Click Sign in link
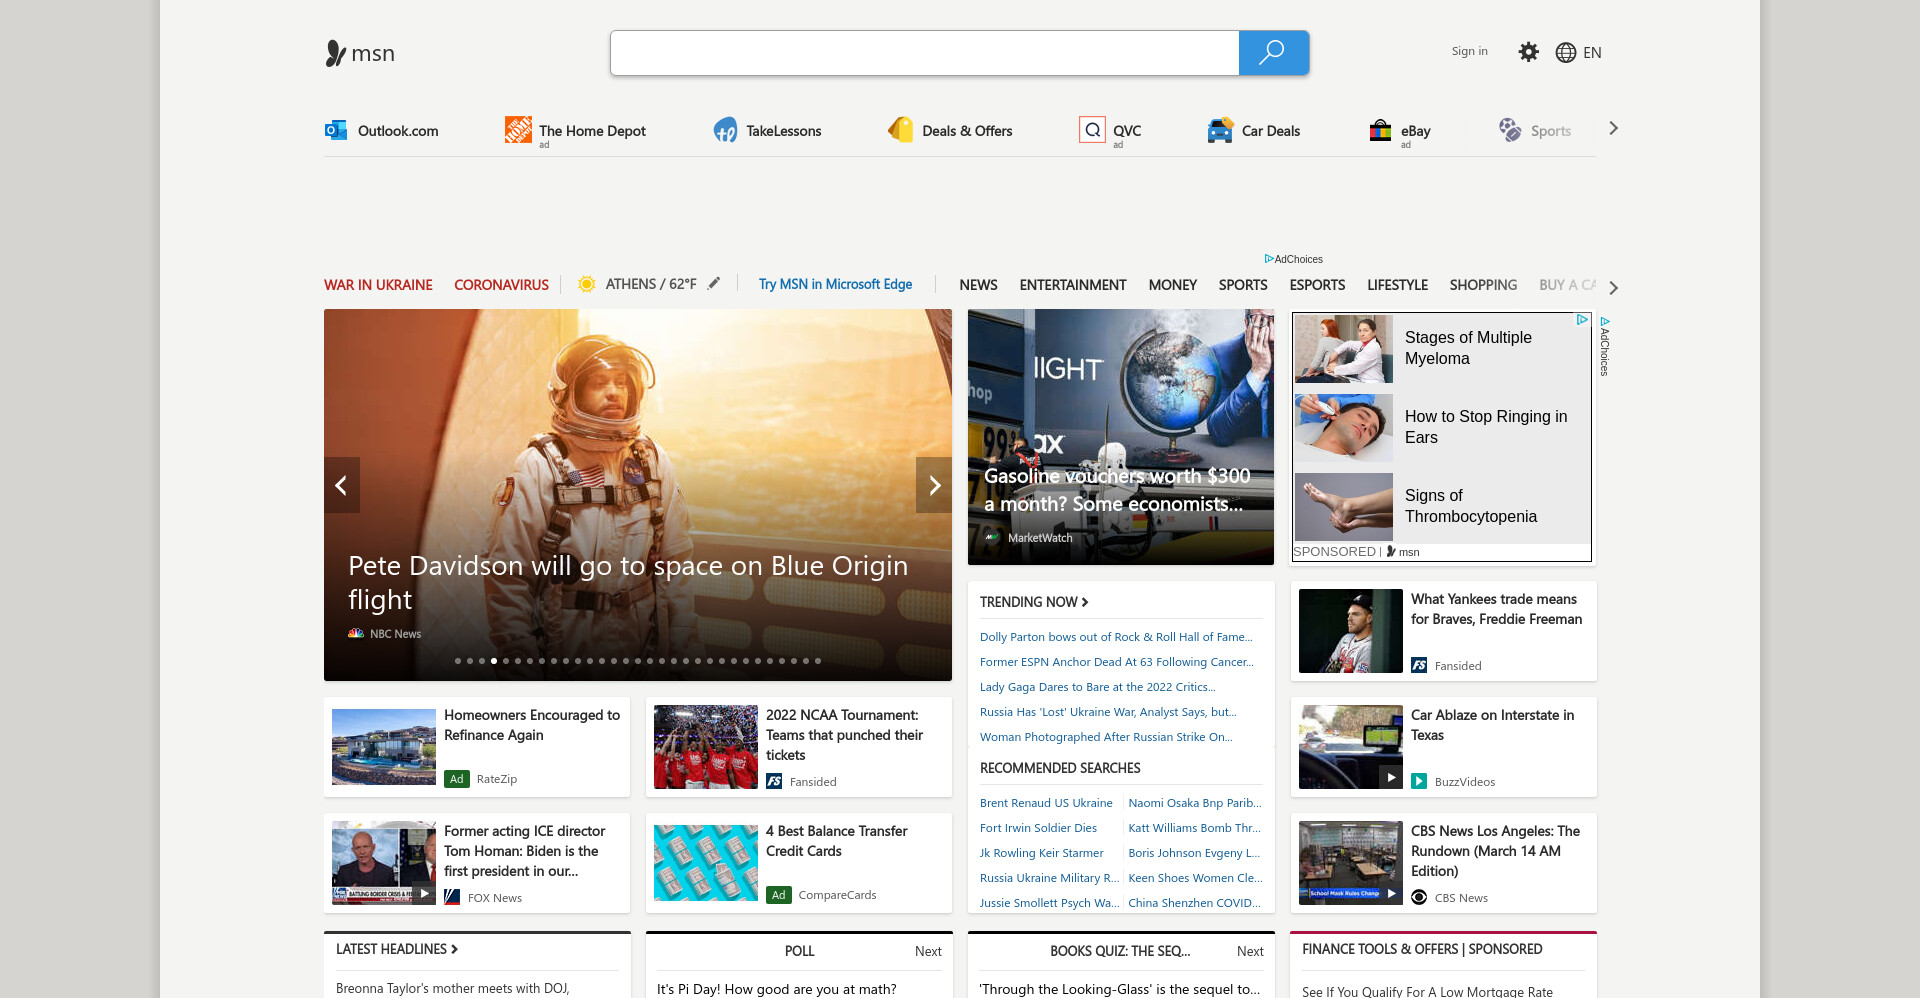1920x998 pixels. tap(1469, 51)
